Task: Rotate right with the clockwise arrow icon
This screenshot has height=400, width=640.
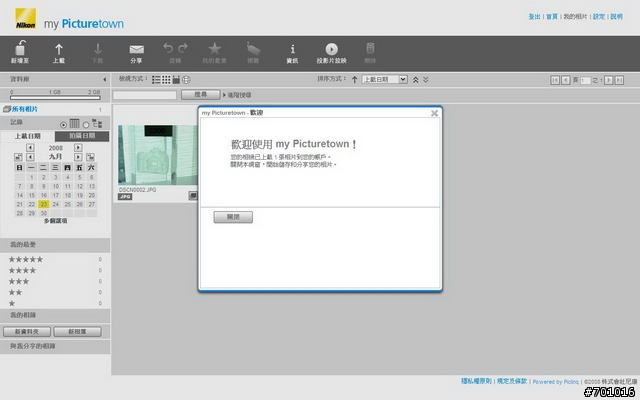Action: click(183, 48)
